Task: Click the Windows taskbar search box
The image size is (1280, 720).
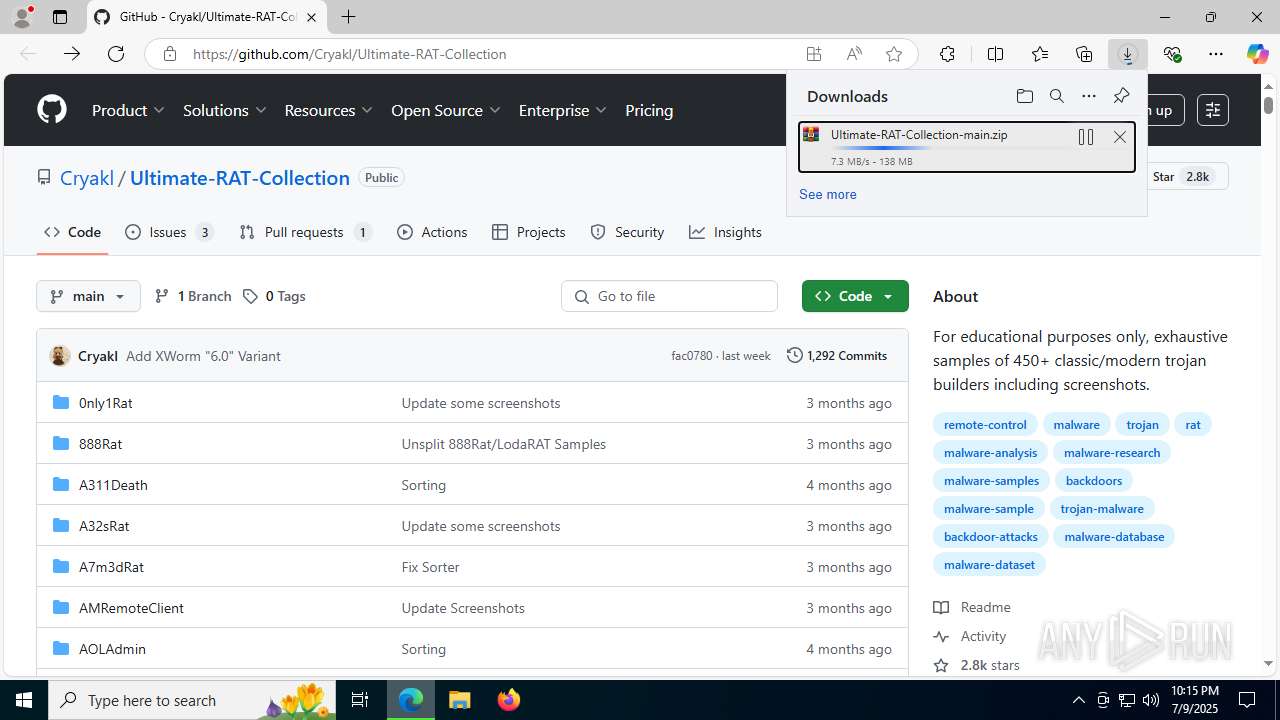Action: click(x=192, y=700)
